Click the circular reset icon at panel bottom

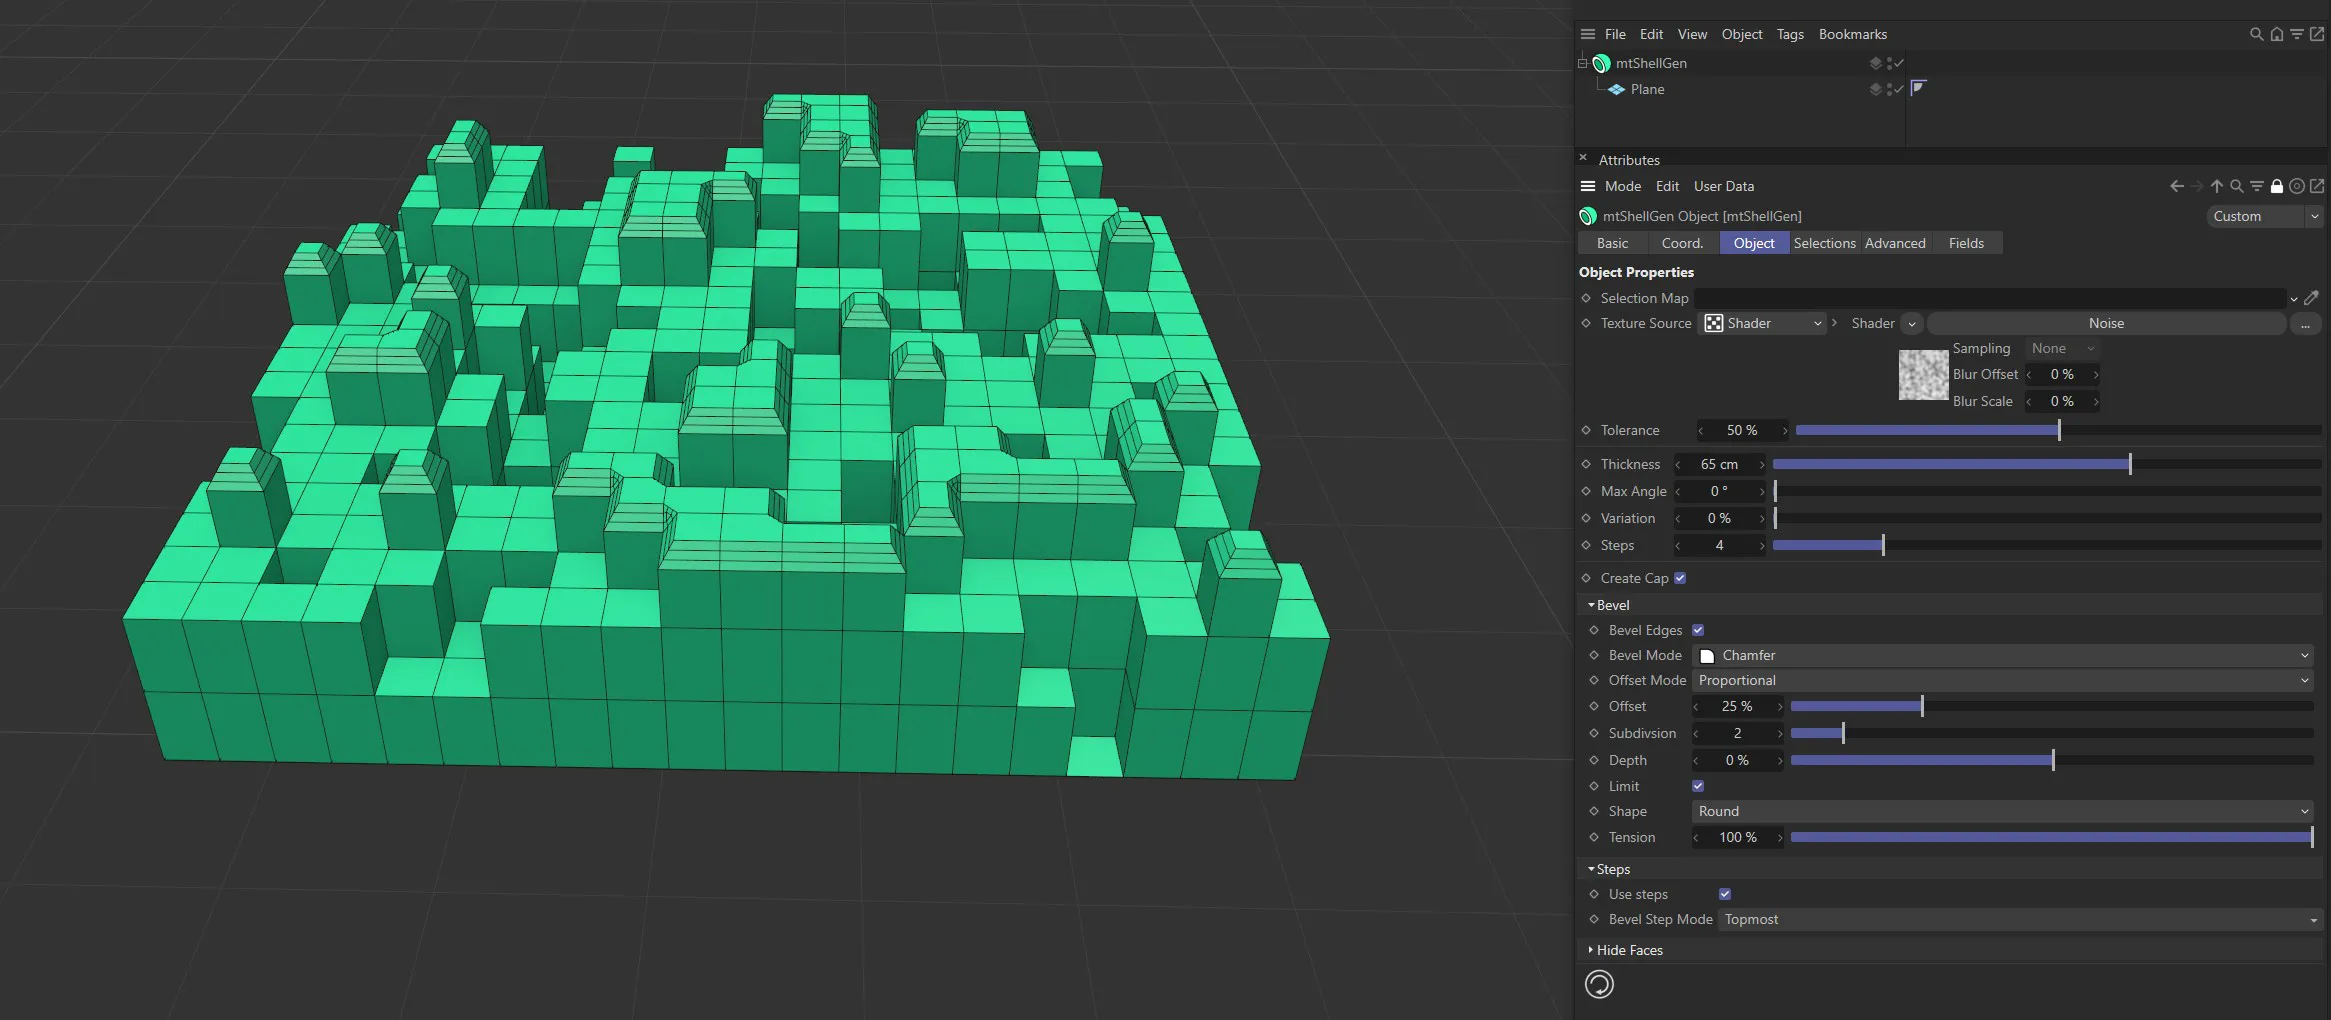coord(1599,984)
